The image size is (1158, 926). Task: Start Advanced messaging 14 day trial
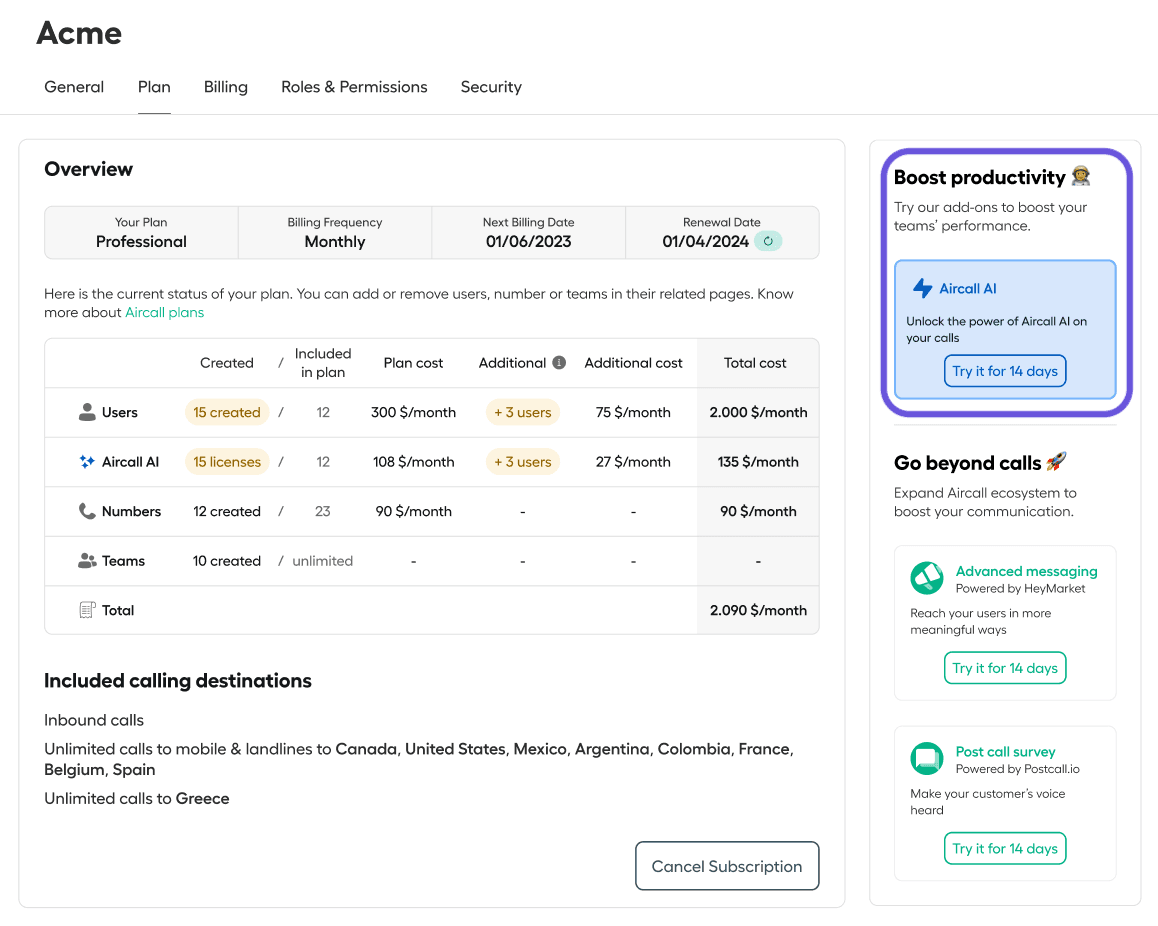pos(1005,667)
